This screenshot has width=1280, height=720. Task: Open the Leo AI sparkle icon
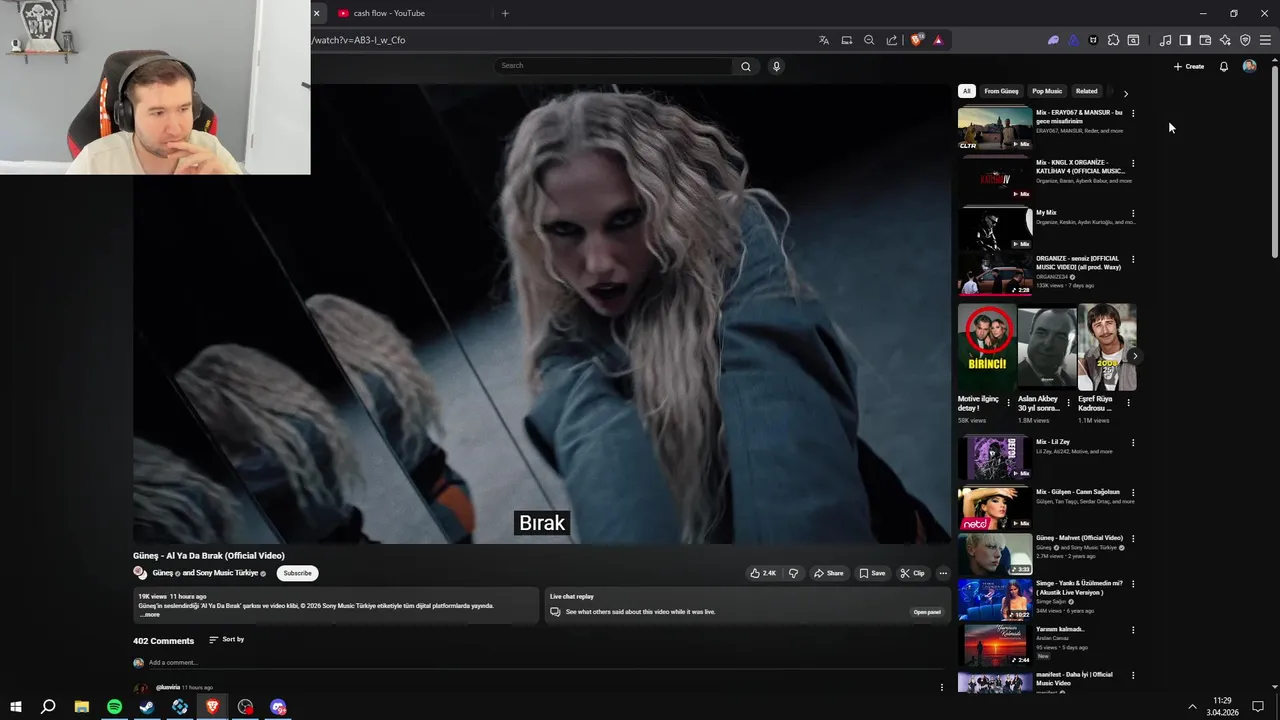pyautogui.click(x=1225, y=40)
